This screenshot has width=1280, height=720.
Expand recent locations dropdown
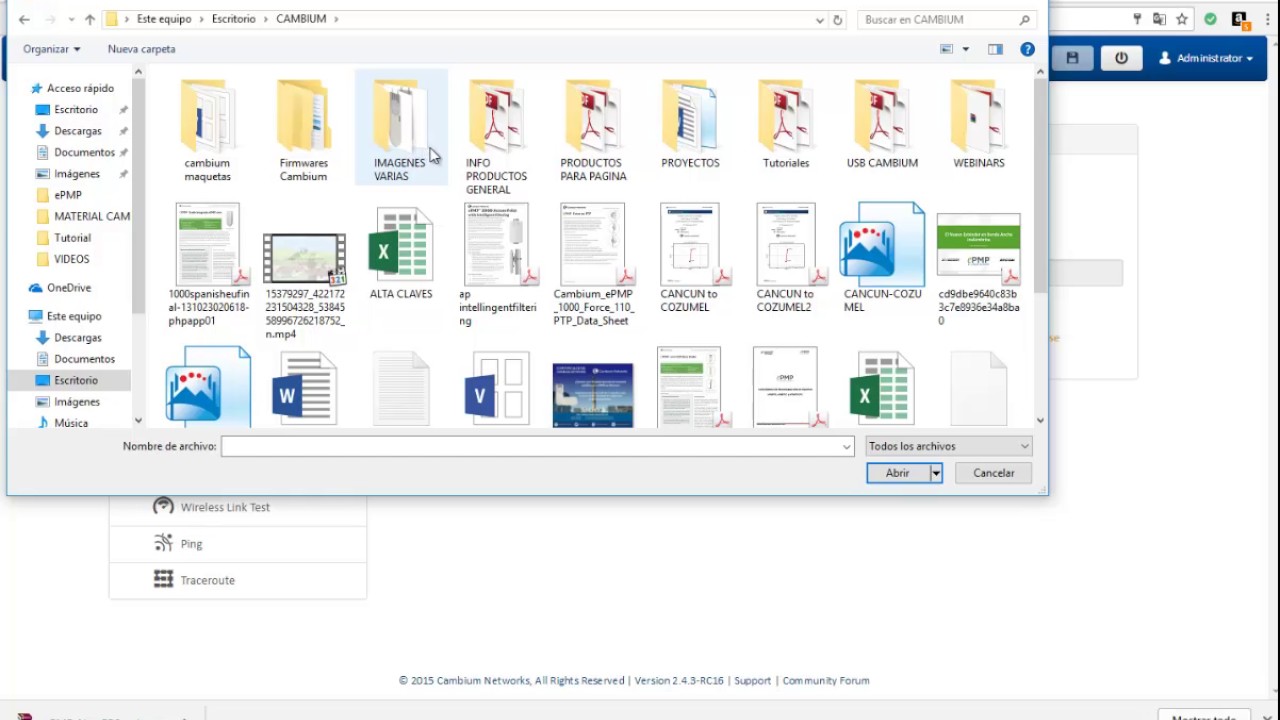(71, 20)
